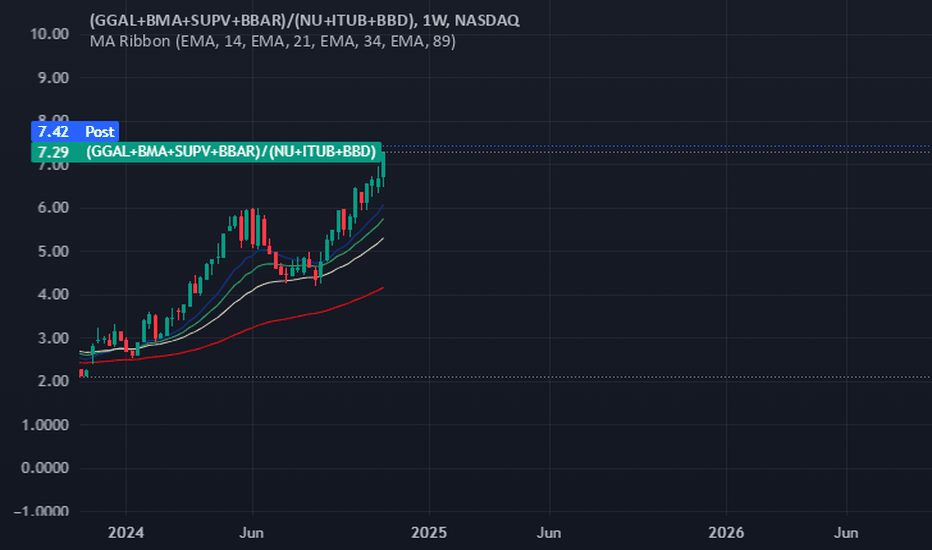The height and width of the screenshot is (550, 932).
Task: Select the latest green weekly candle
Action: (x=383, y=164)
